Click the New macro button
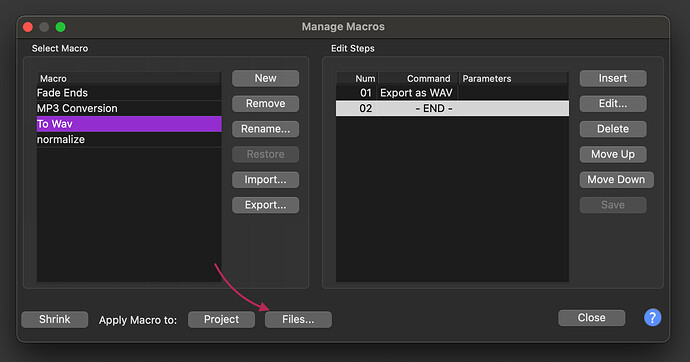Image resolution: width=690 pixels, height=362 pixels. 265,78
